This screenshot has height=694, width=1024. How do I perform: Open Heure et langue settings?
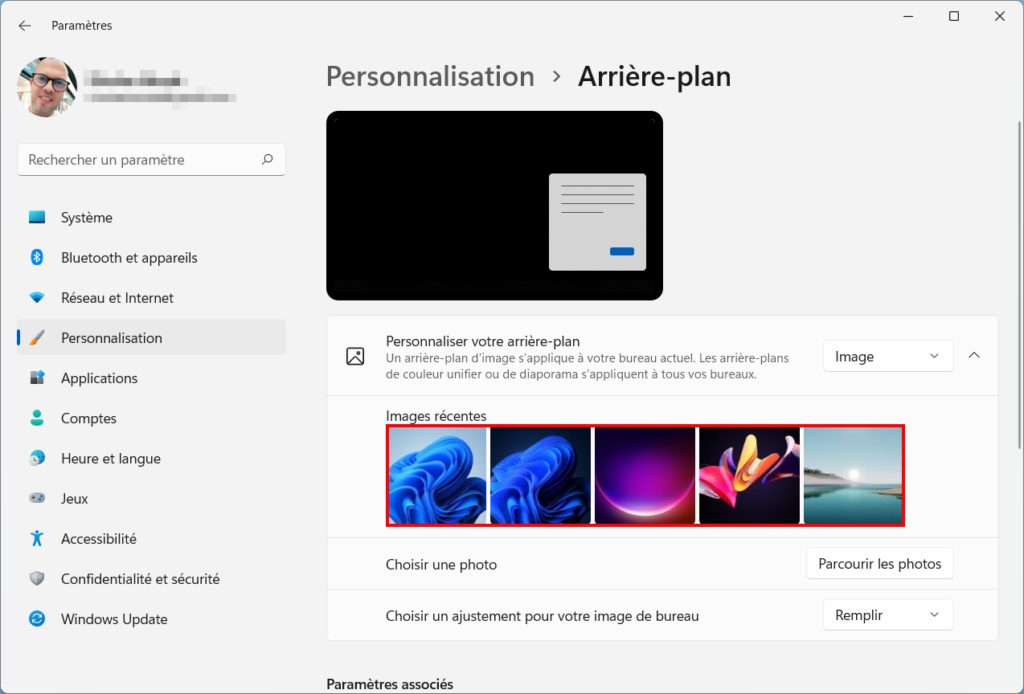(152, 458)
